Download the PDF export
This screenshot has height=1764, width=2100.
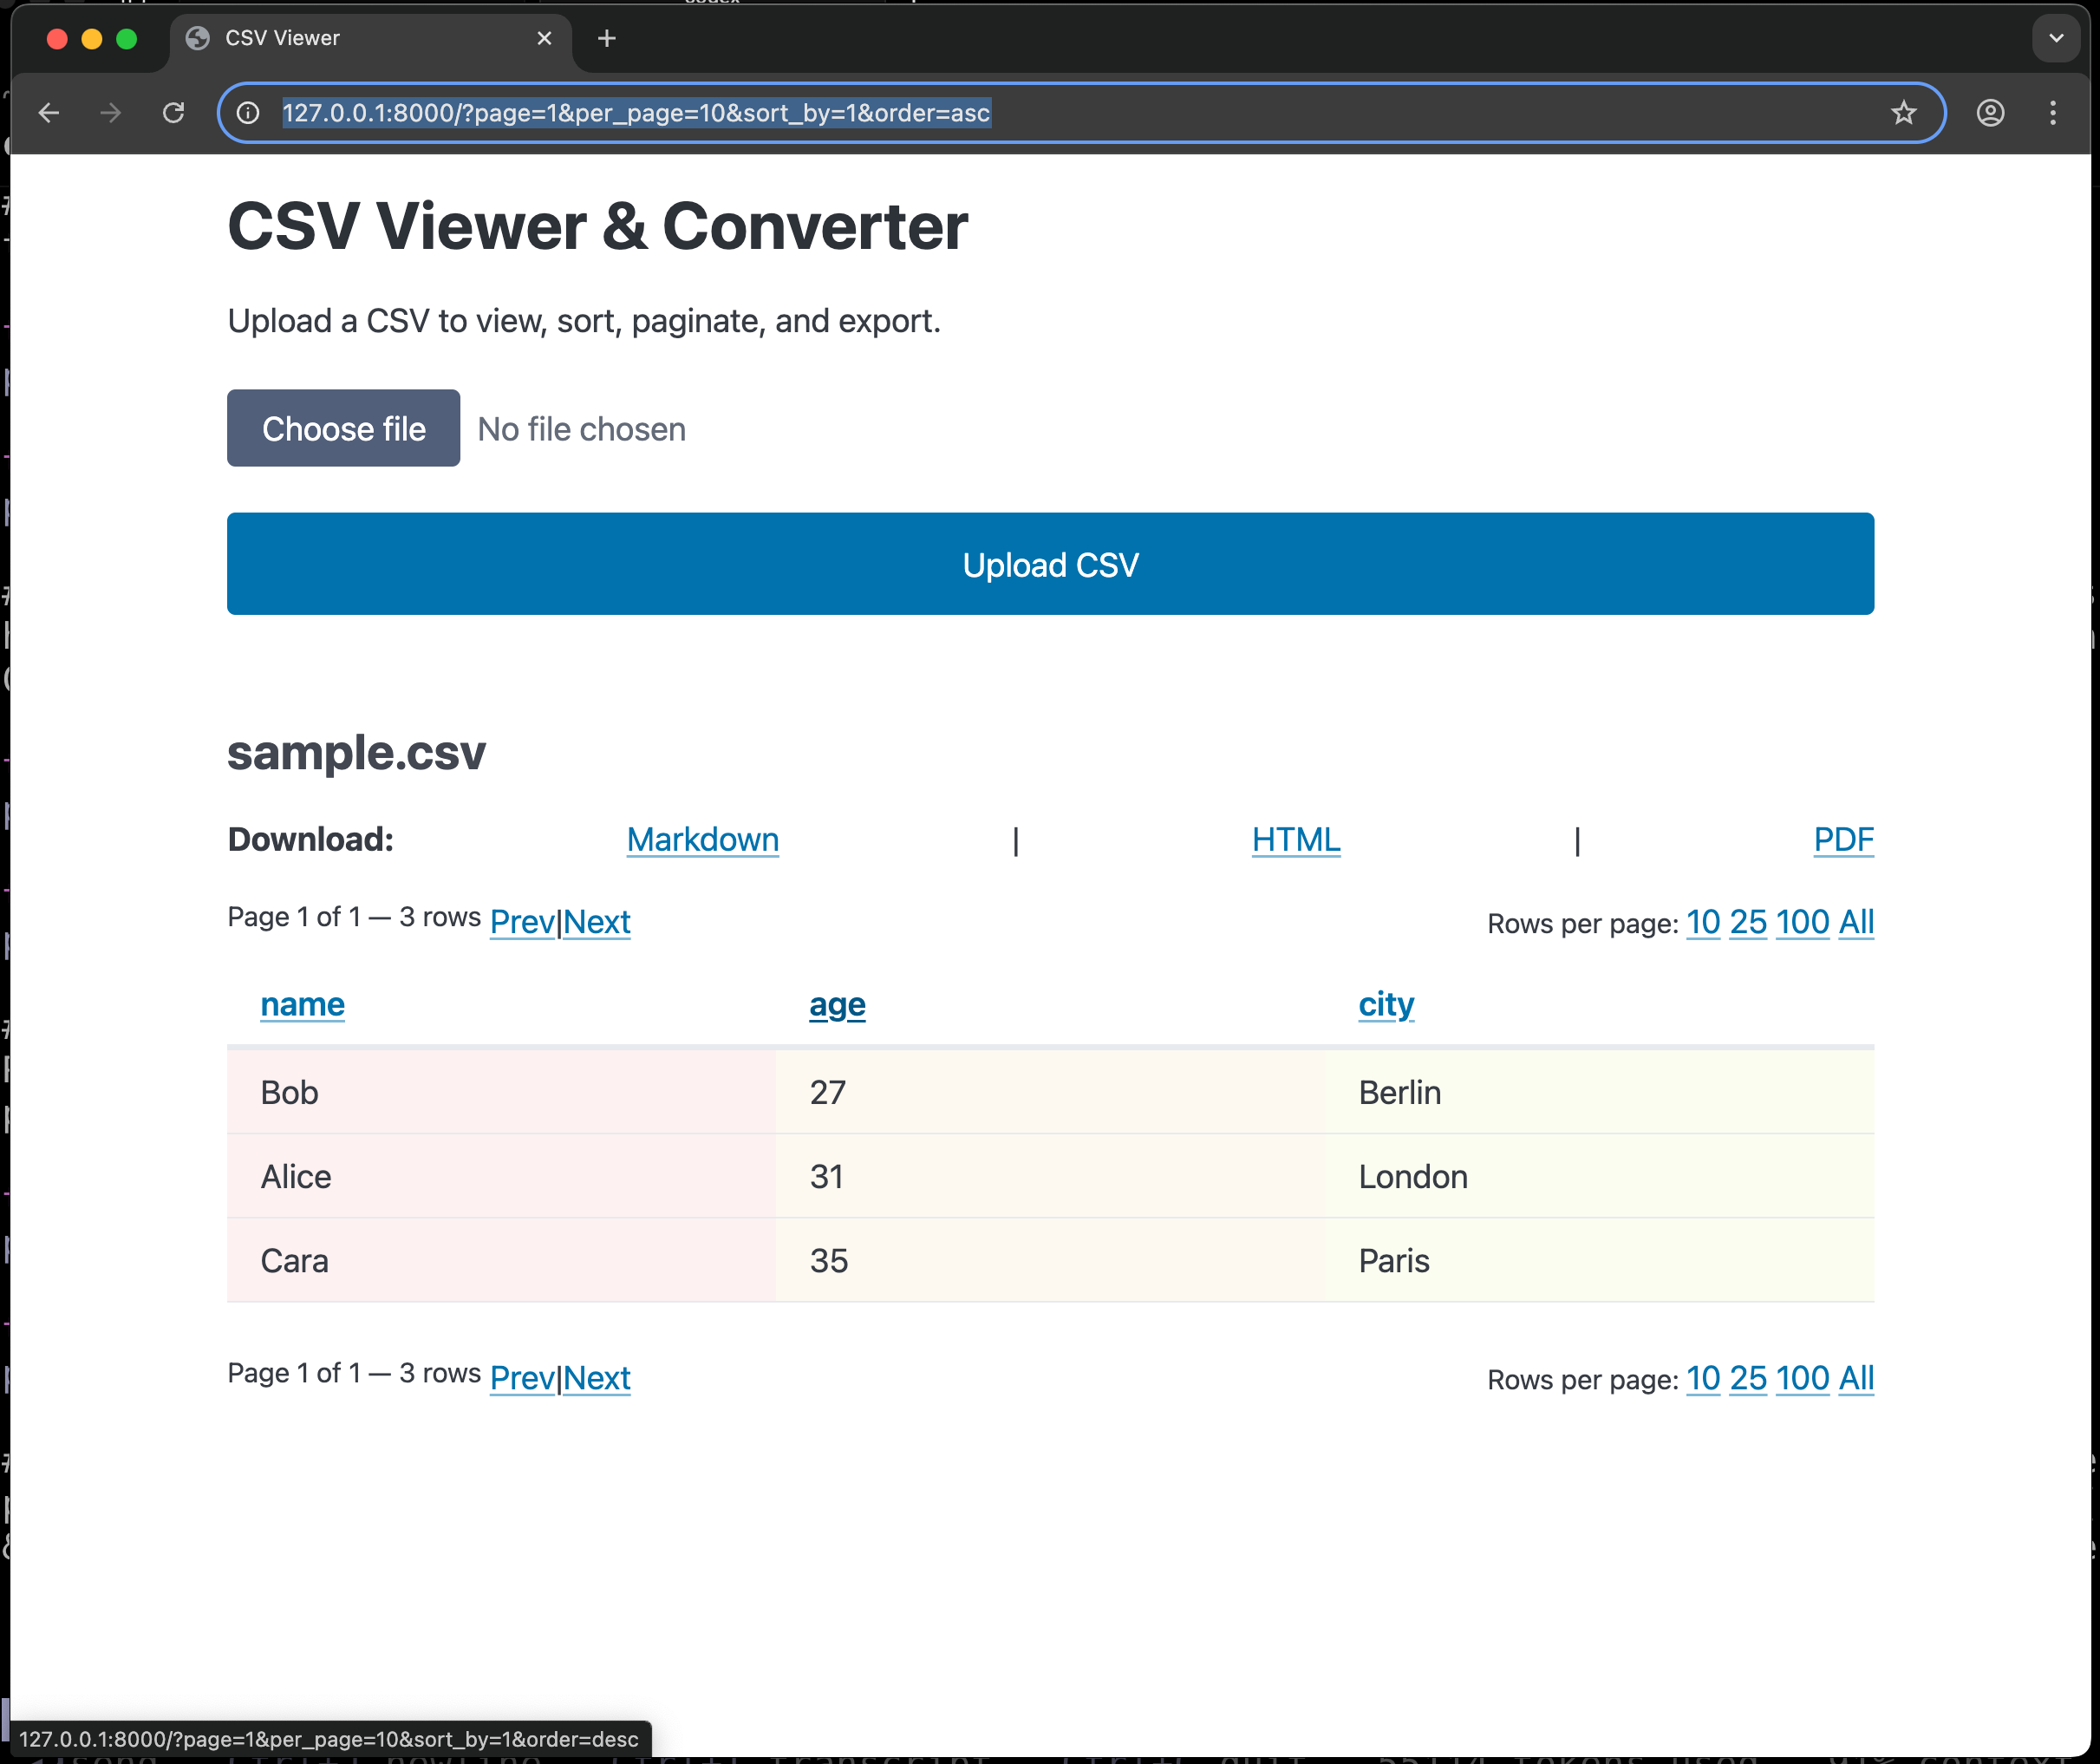point(1843,840)
